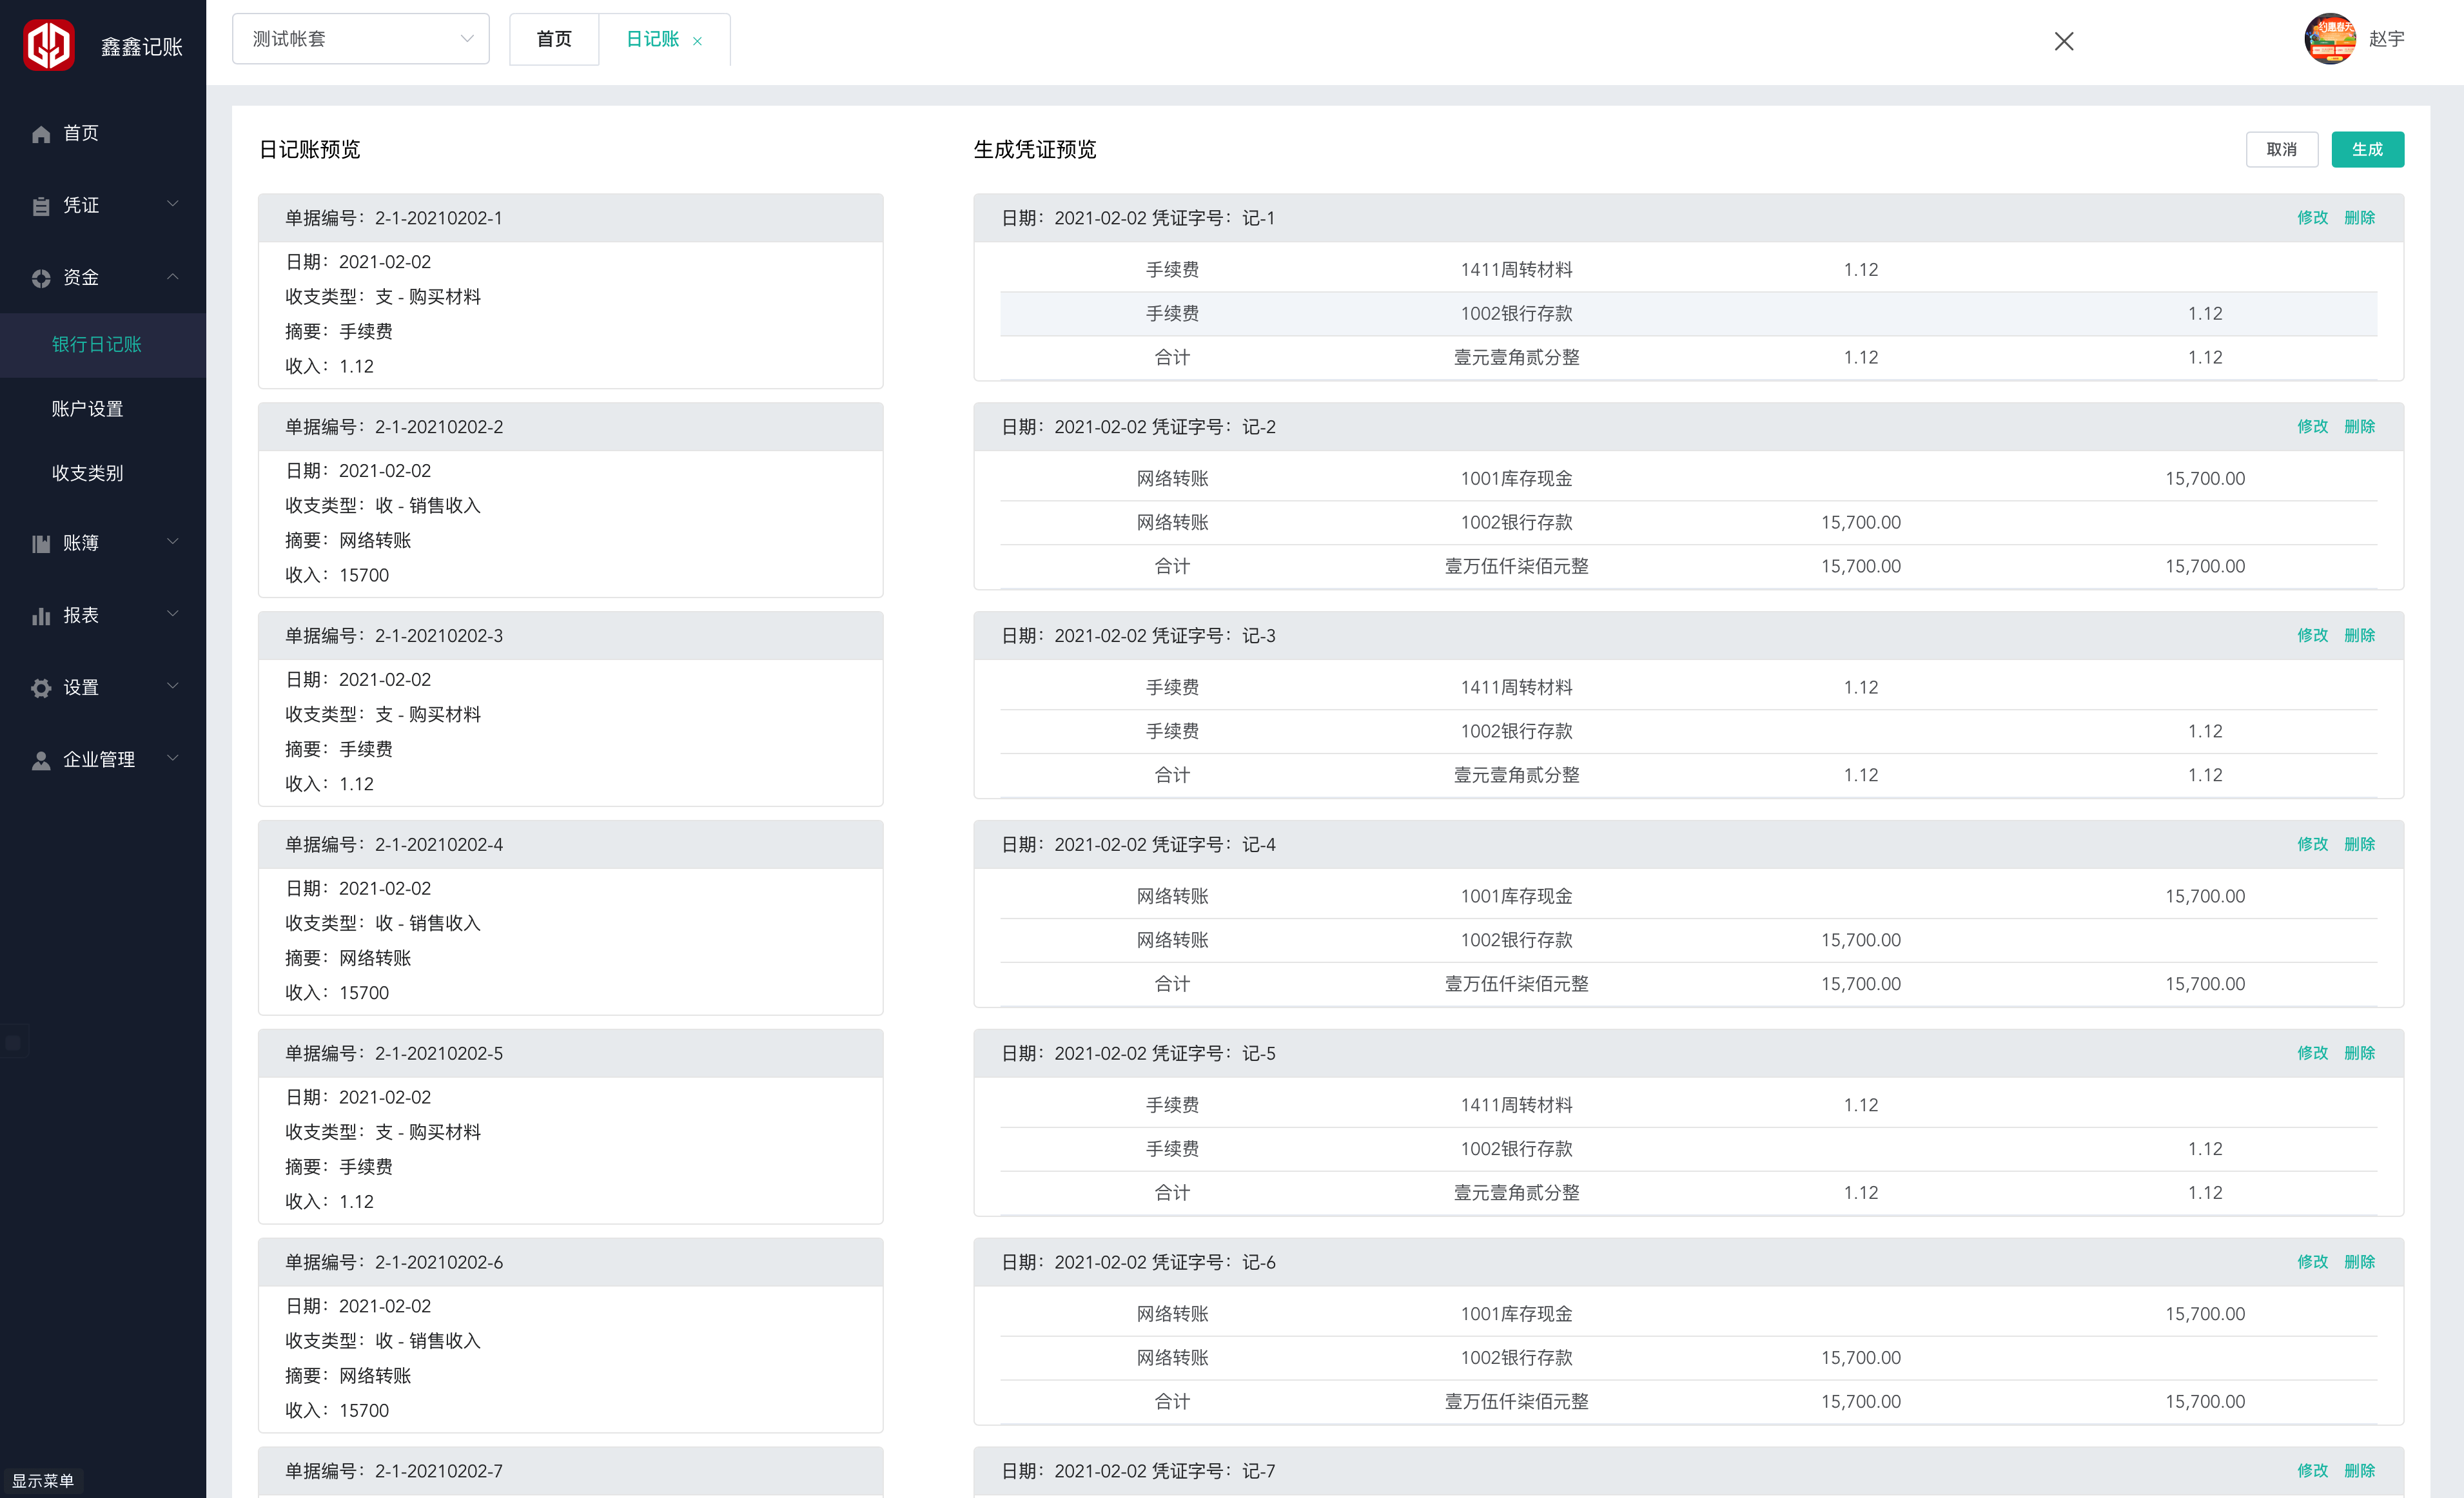Switch to the 首页 tab

(554, 39)
